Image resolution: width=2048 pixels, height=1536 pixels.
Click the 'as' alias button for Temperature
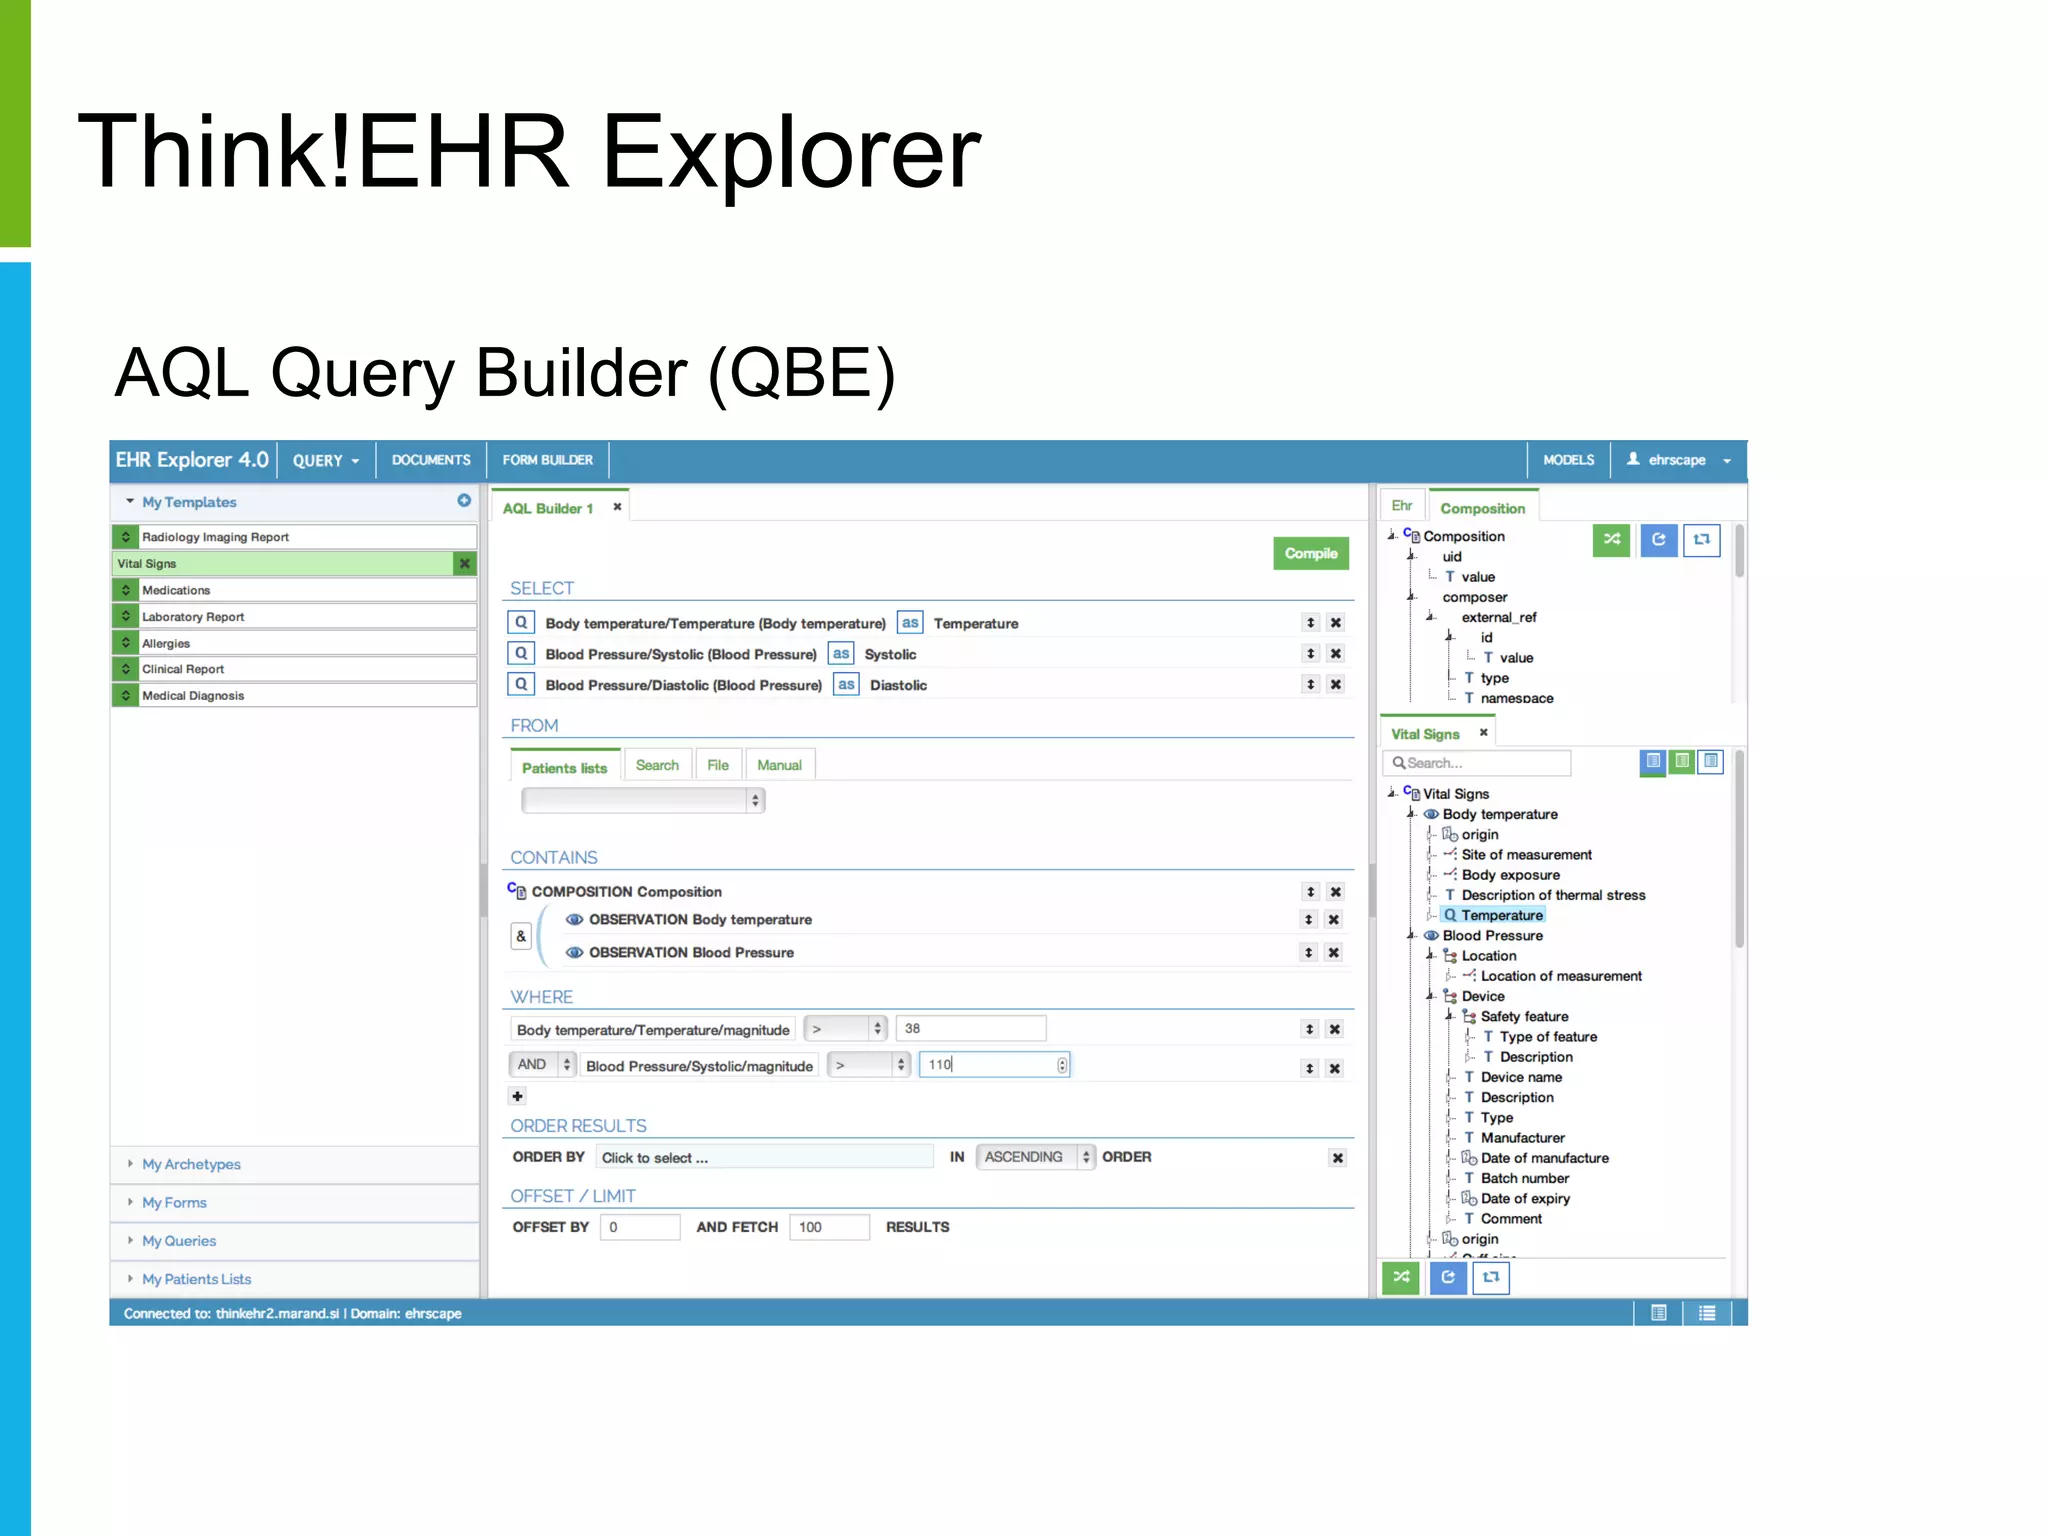910,622
